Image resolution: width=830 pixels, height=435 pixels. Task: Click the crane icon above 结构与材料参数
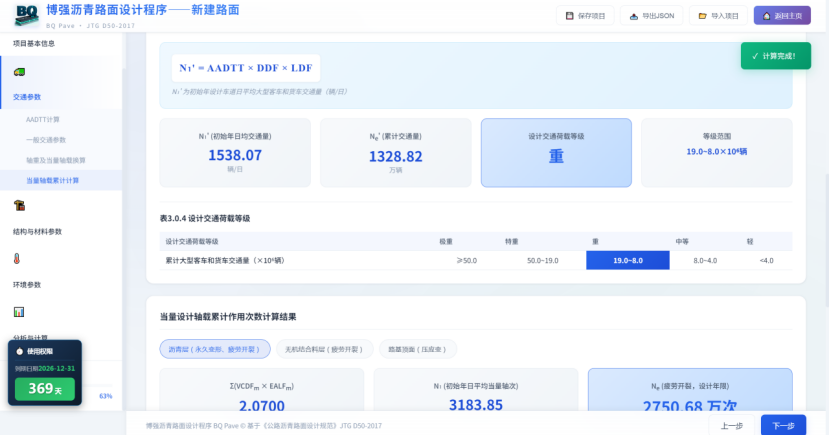click(20, 205)
